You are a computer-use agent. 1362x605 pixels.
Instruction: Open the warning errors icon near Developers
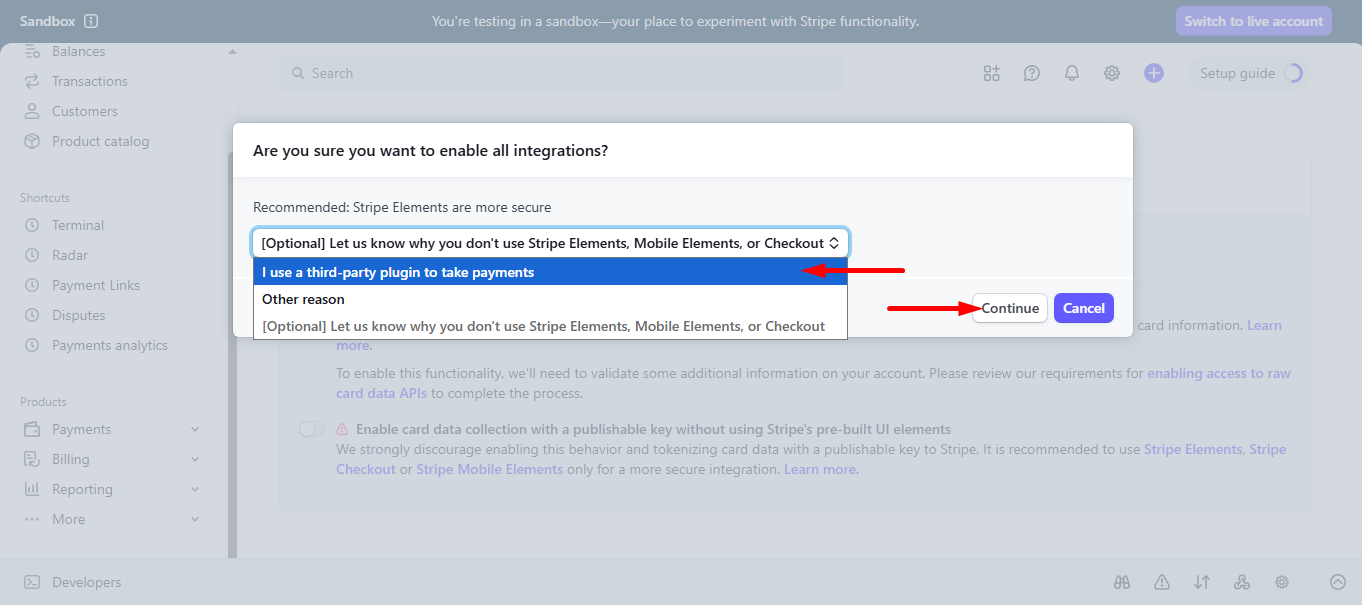1161,581
